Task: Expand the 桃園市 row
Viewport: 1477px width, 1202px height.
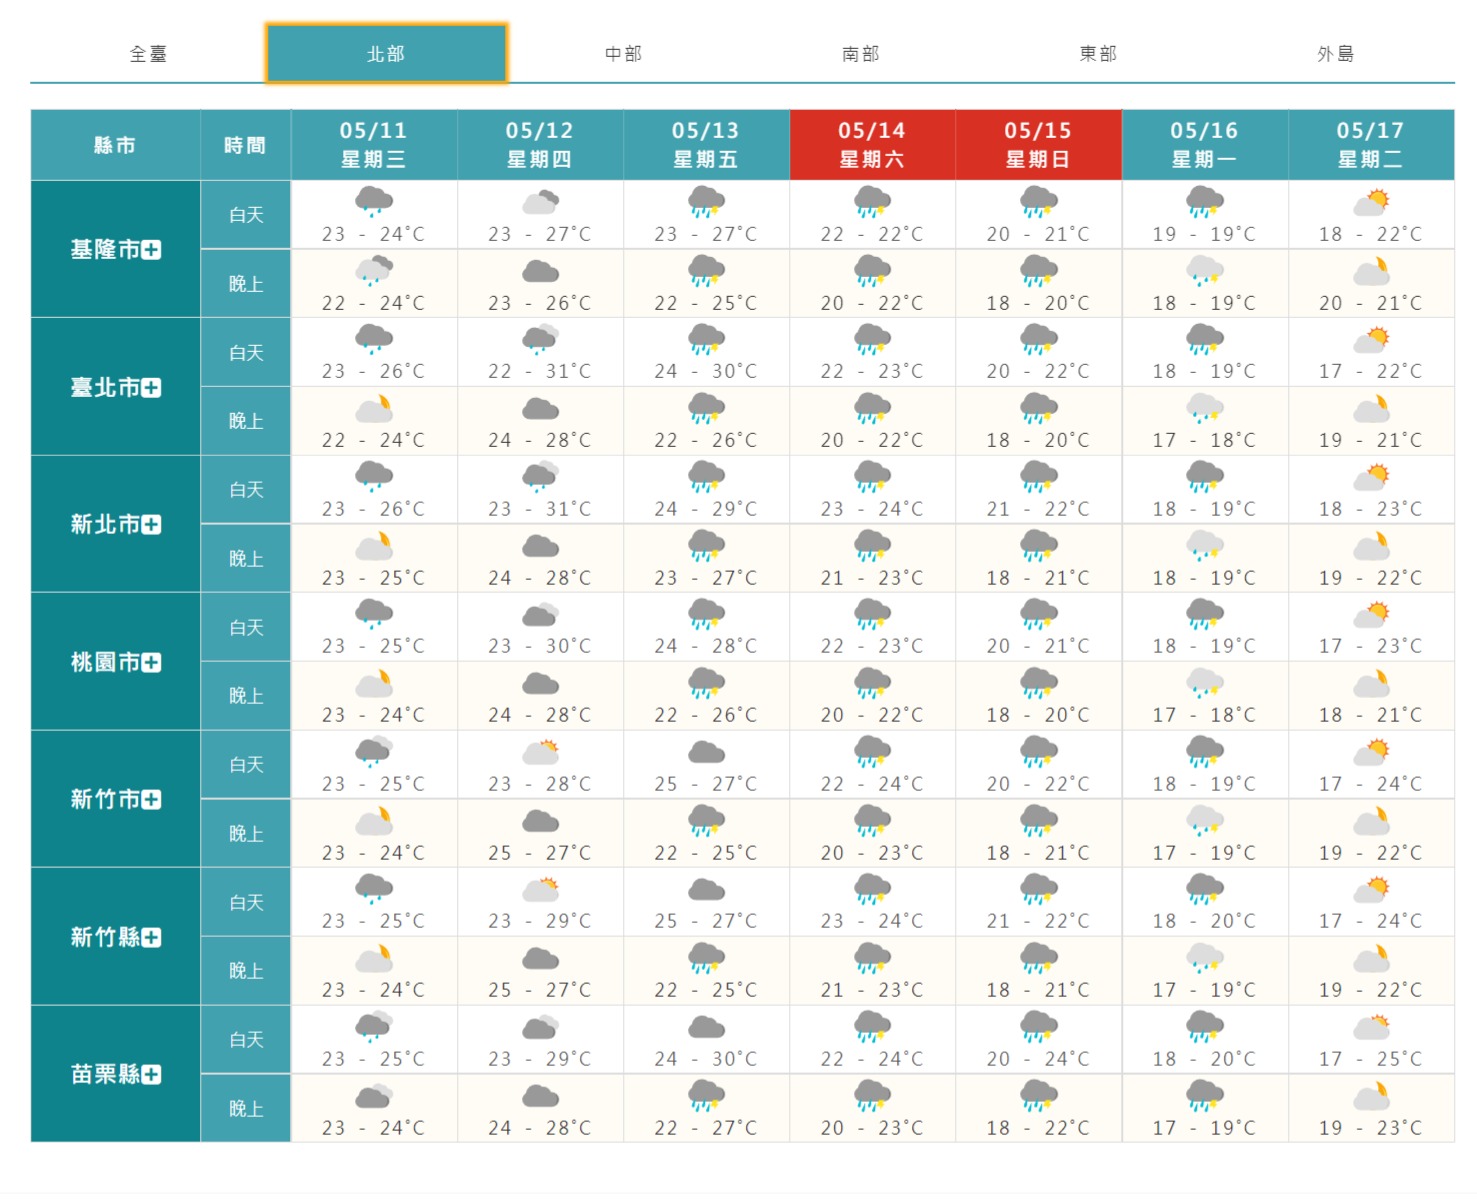Action: pos(151,663)
